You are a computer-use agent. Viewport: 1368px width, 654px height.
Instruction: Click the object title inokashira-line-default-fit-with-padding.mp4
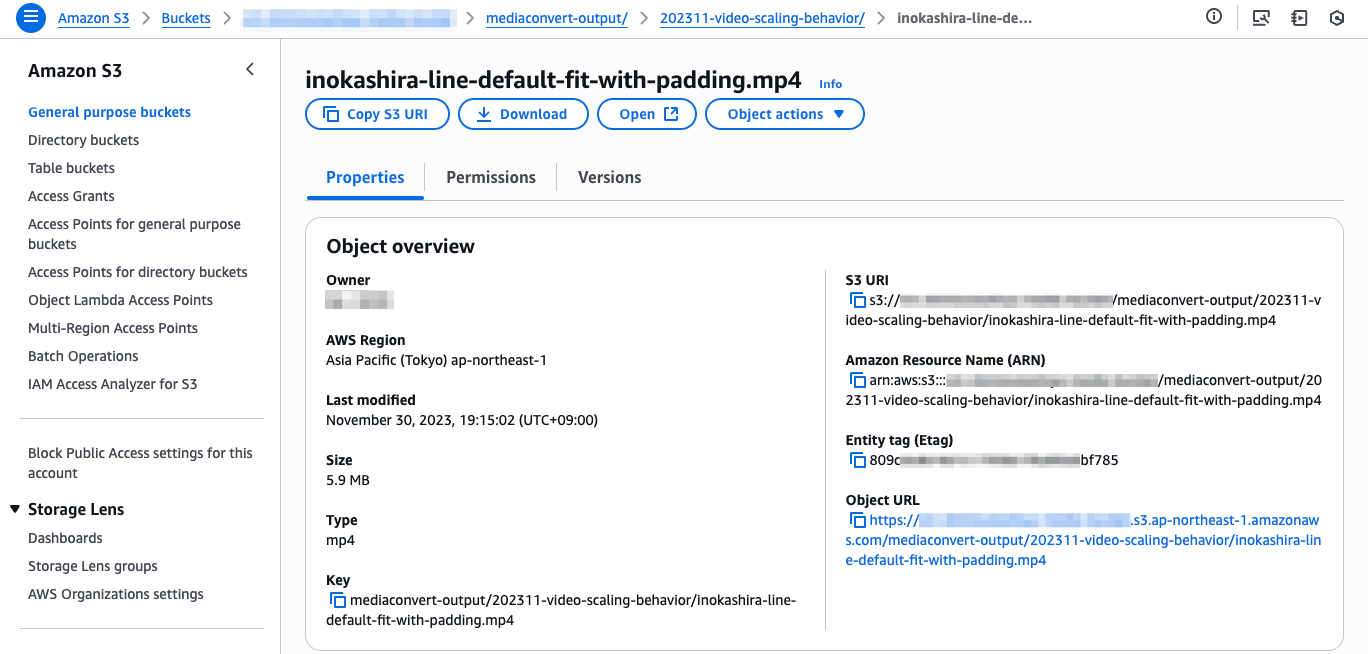coord(553,80)
